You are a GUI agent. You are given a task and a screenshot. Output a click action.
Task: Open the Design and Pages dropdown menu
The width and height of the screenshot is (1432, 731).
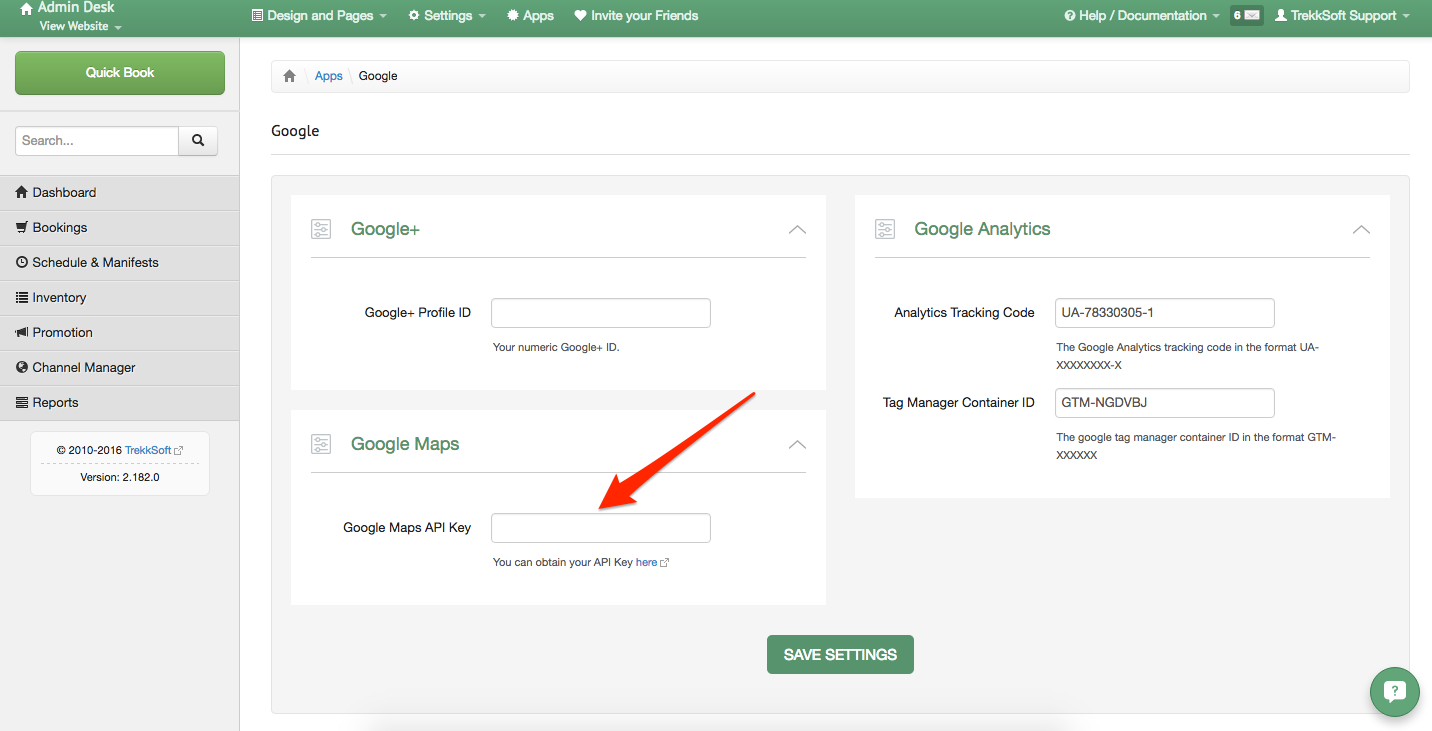[319, 16]
